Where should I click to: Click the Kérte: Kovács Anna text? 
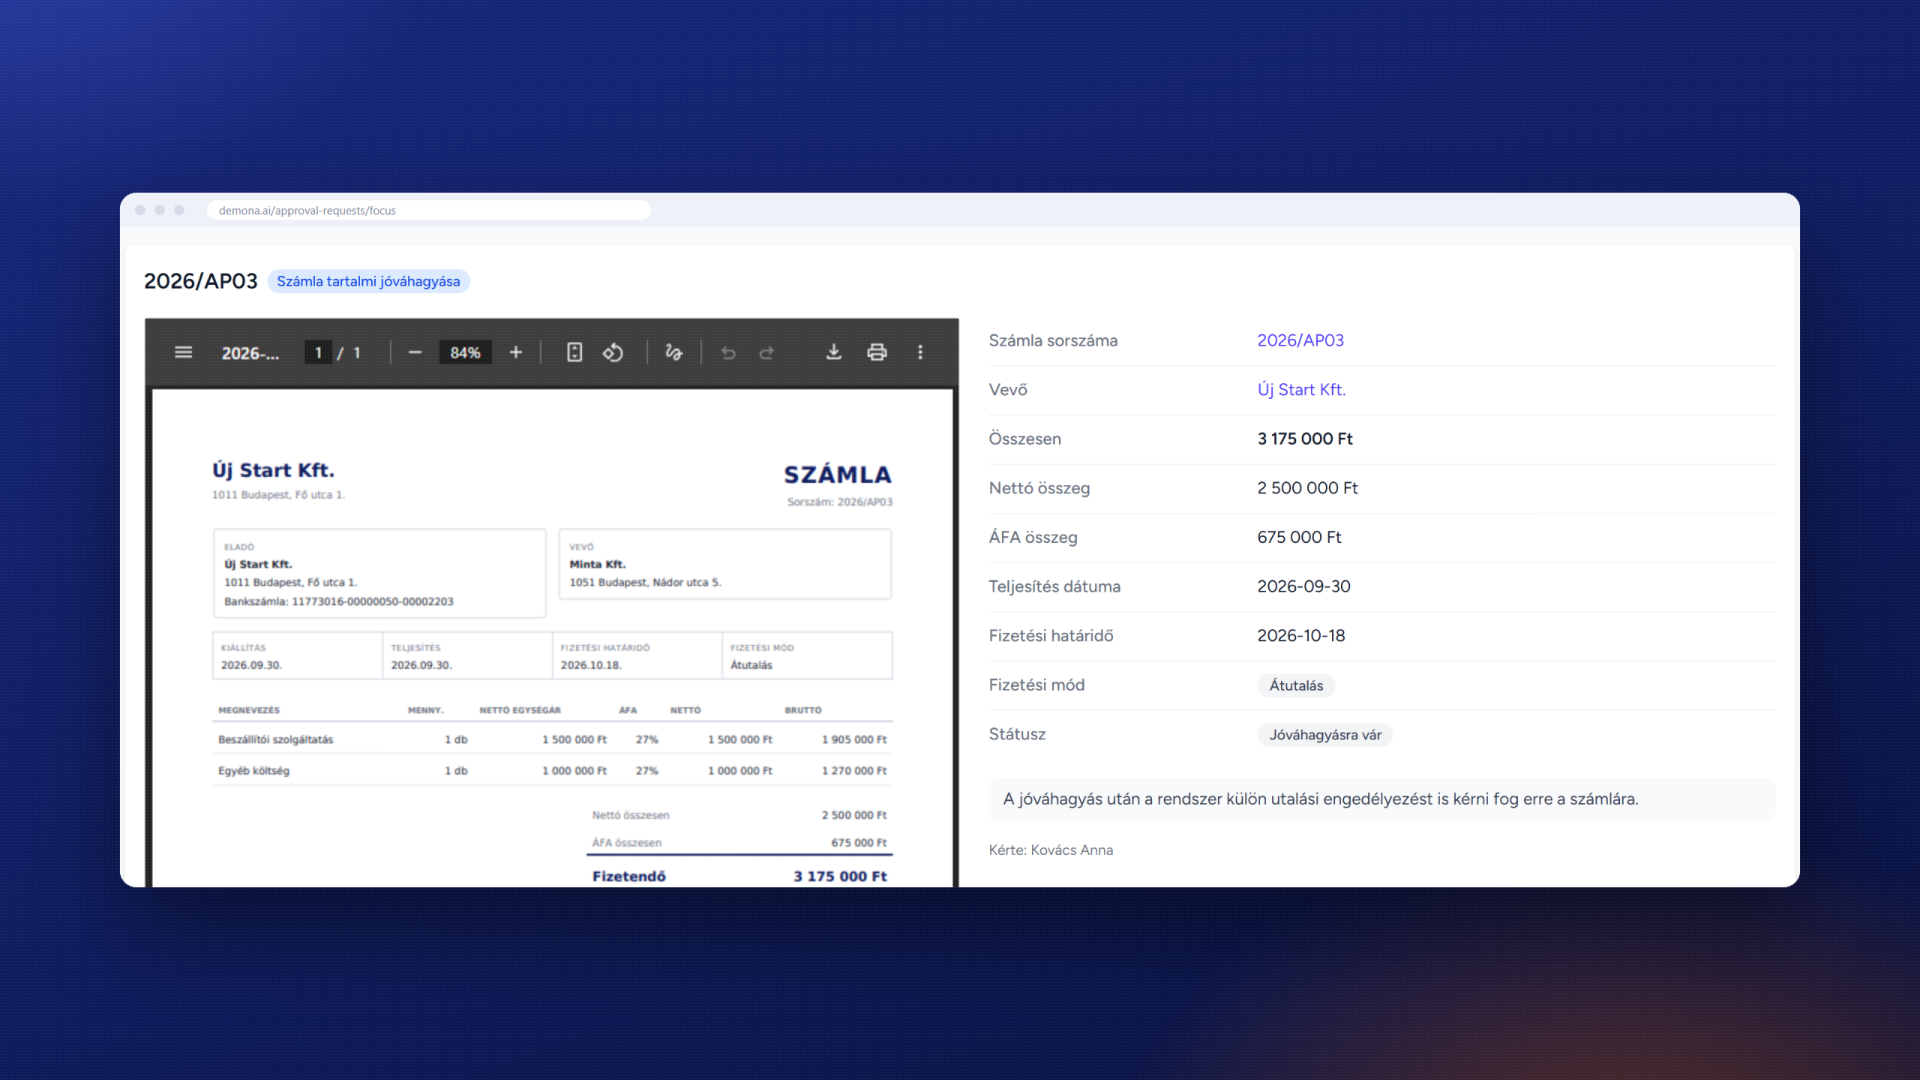[x=1050, y=850]
